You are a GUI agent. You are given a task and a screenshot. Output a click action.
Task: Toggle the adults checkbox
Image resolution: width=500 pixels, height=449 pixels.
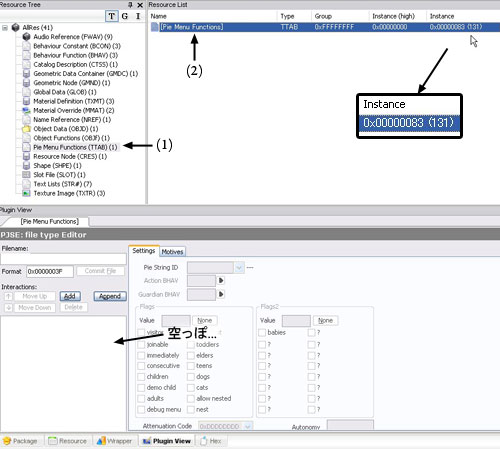(x=141, y=399)
